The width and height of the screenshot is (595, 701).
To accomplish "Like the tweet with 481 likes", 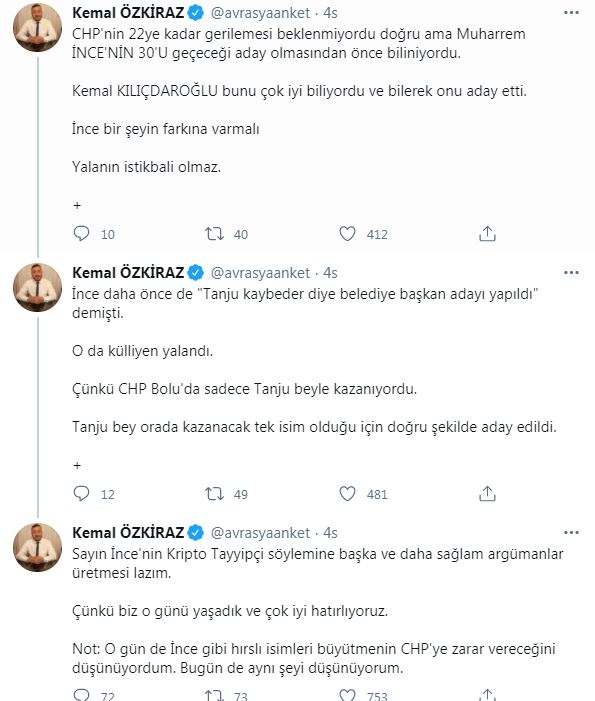I will [x=347, y=494].
